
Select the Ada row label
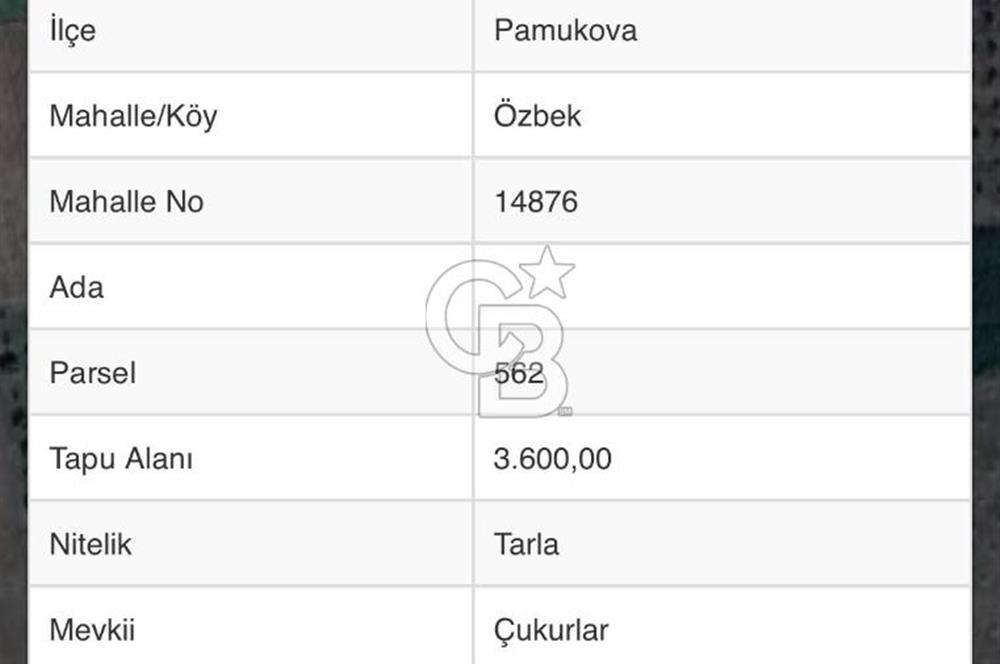pos(76,288)
